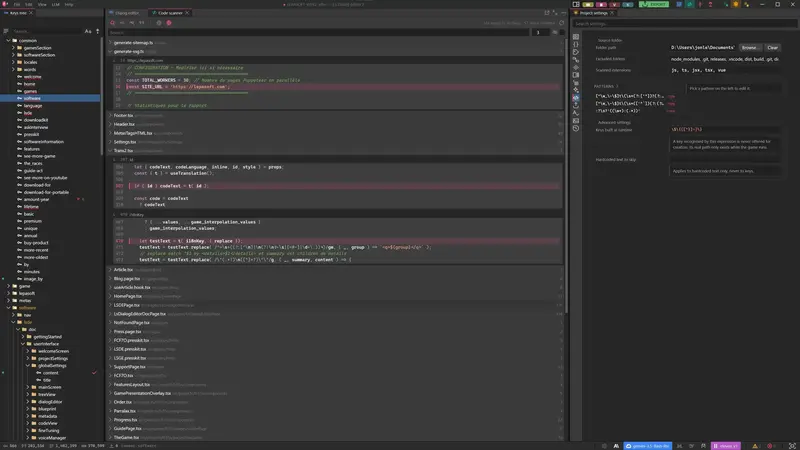Expand the gameSection folder
800x450 pixels.
13,47
